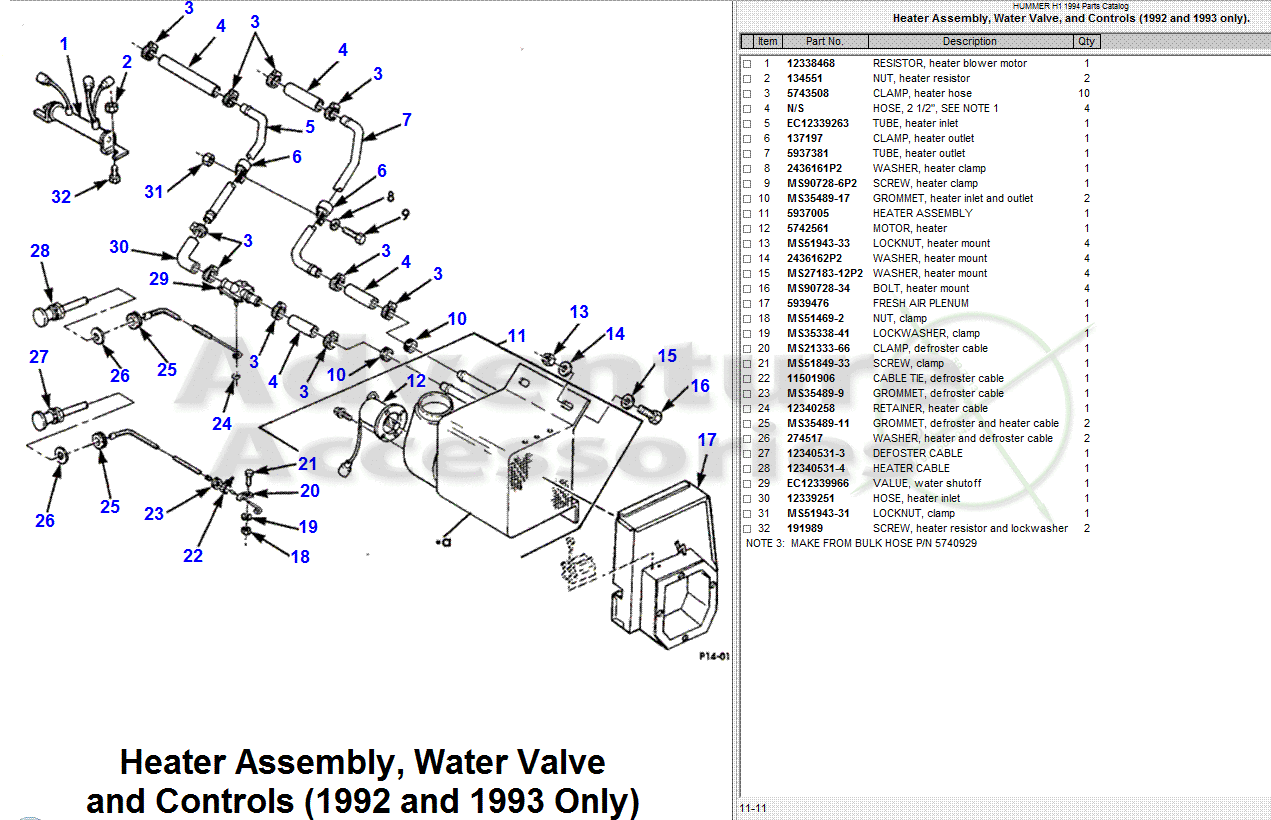Click the catalog heading Heater Assembly, Water Valve, and Controls

[1071, 18]
